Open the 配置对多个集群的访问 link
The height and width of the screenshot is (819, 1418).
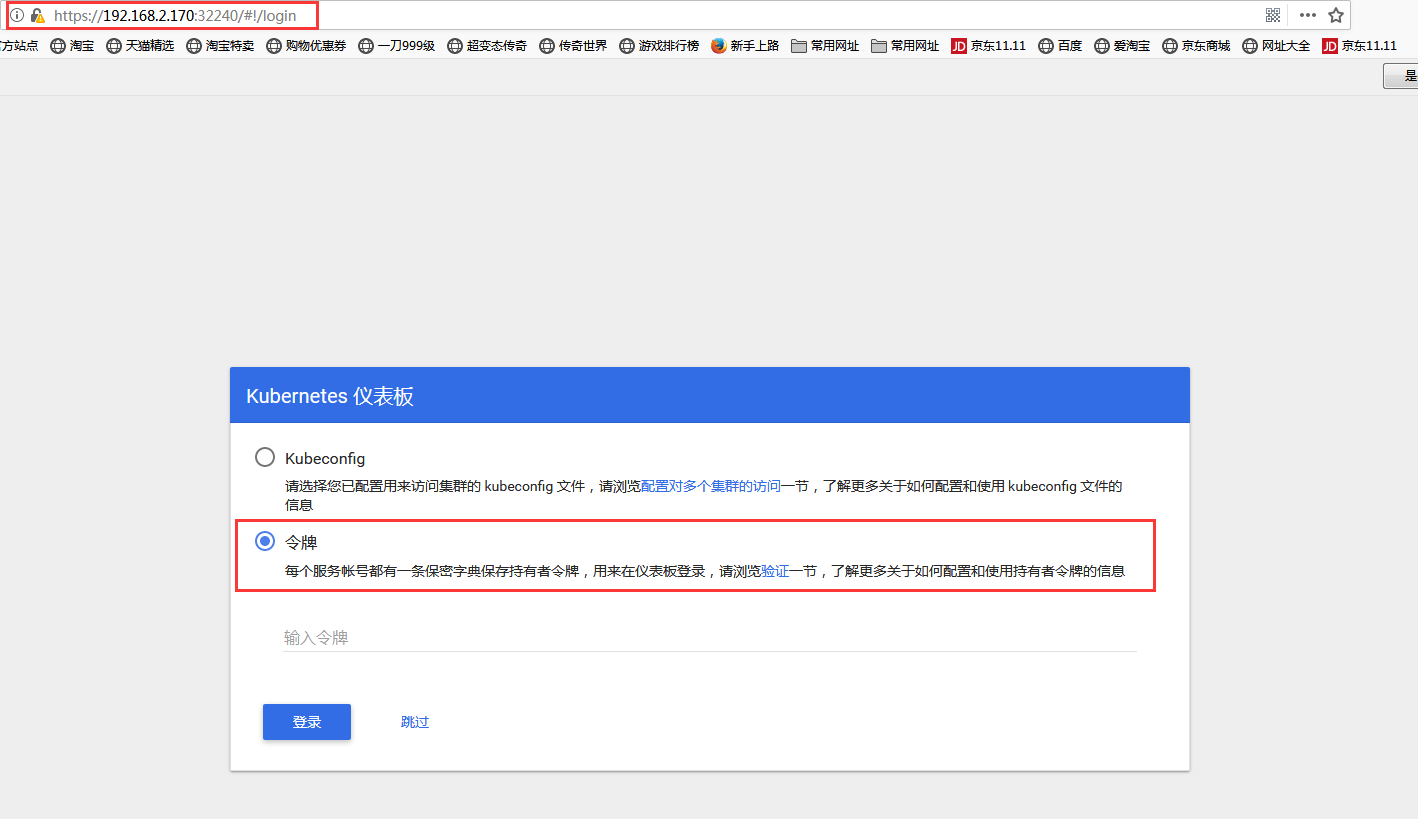(711, 487)
